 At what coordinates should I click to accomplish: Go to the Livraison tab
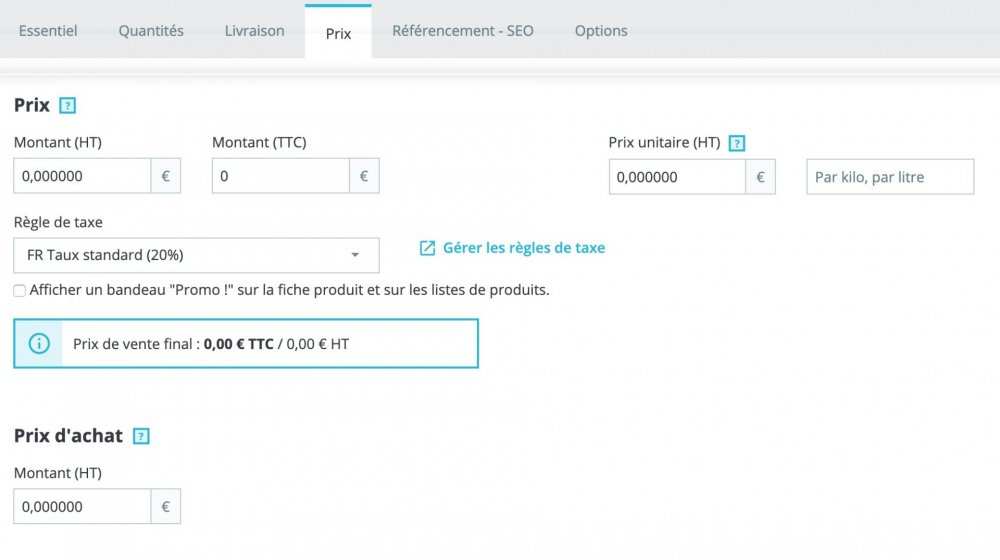point(254,31)
